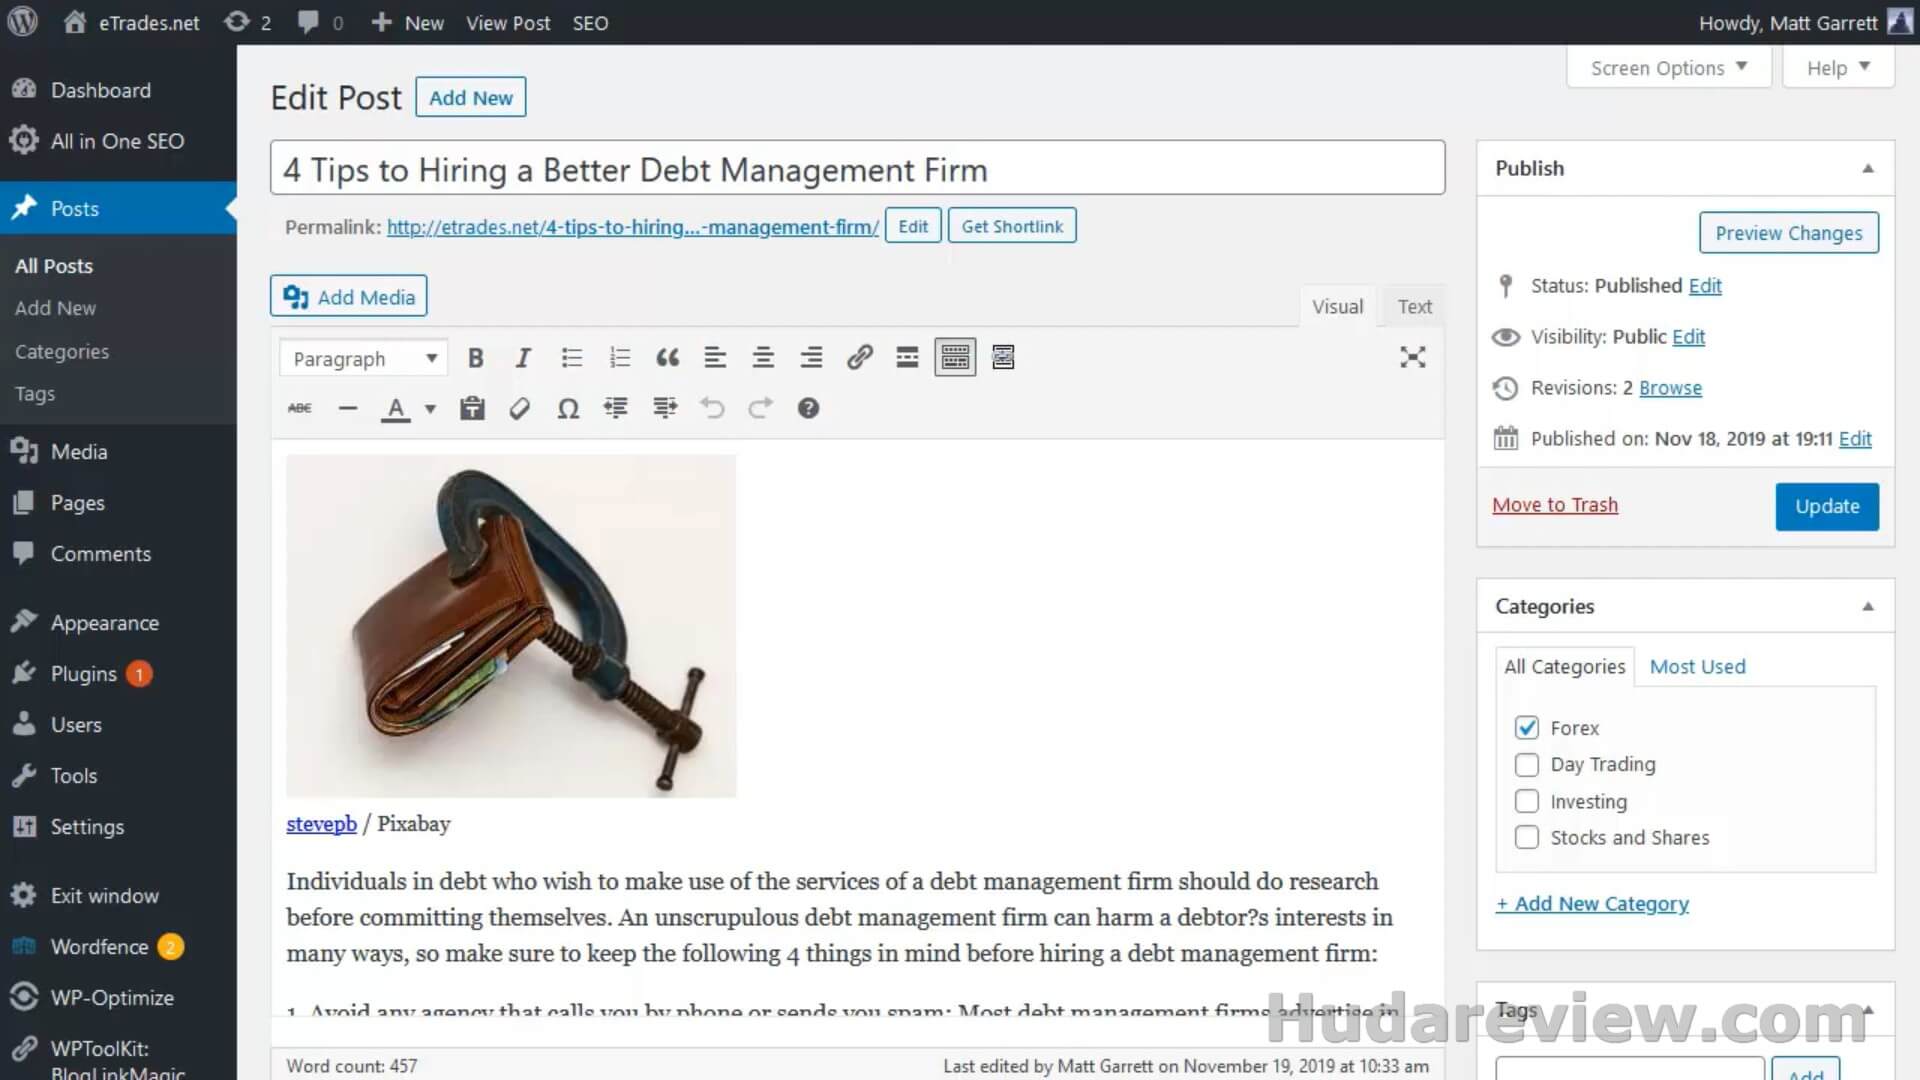This screenshot has width=1920, height=1080.
Task: Collapse the Publish box
Action: 1867,168
